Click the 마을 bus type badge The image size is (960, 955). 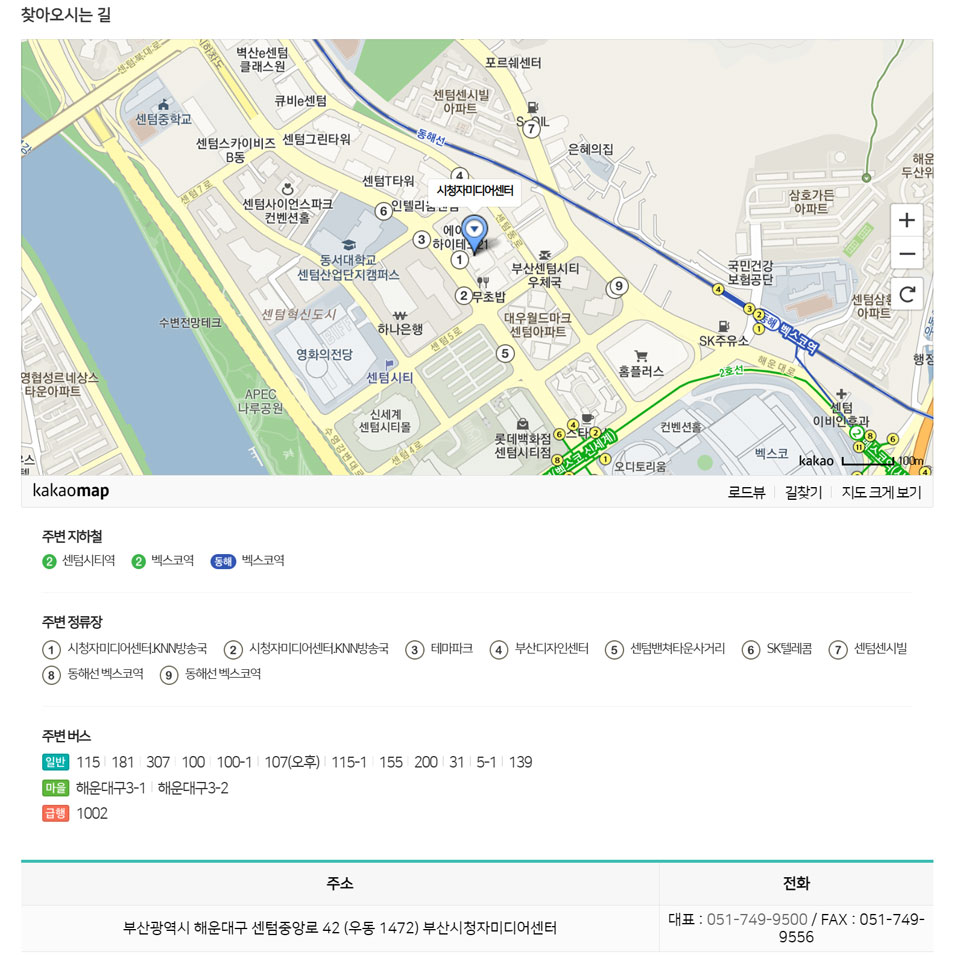tap(55, 787)
